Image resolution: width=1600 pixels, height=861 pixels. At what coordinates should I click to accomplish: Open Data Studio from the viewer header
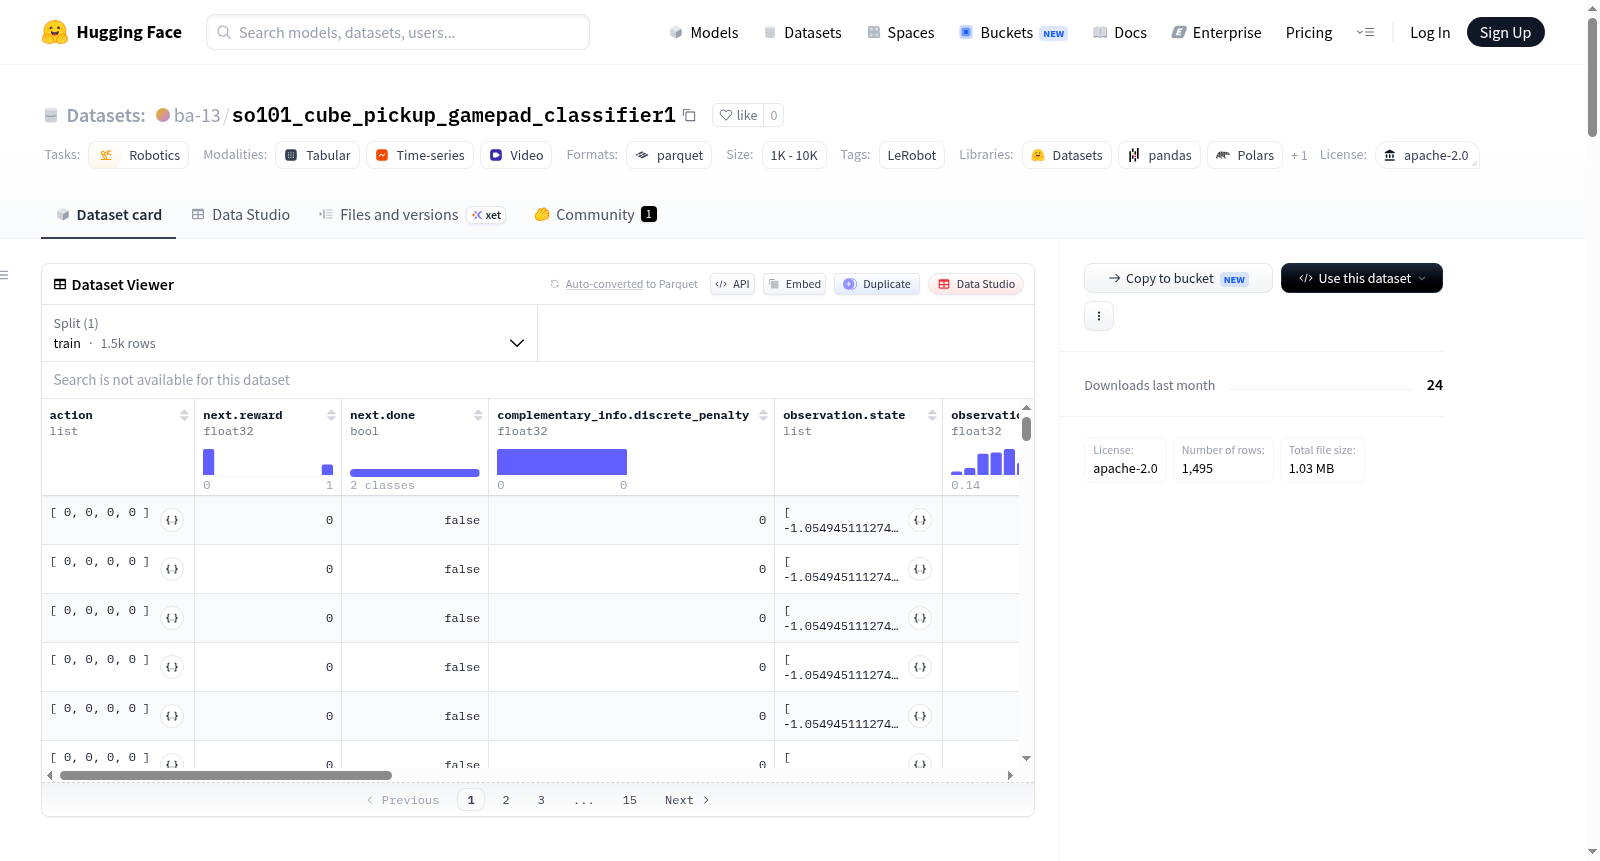click(x=976, y=284)
